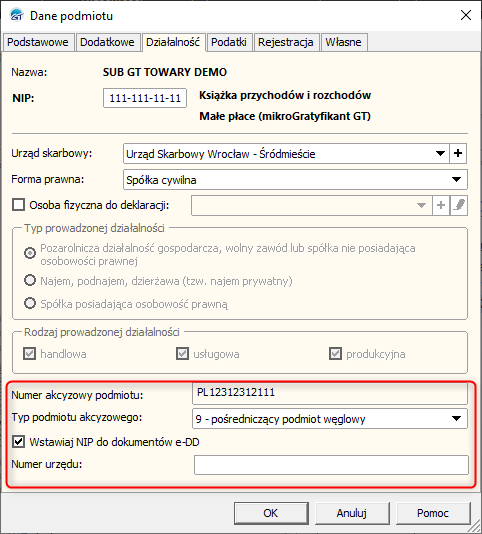Select Najem, podnajem, dzierżawa radio option
Screen dimensions: 482x534
pyautogui.click(x=30, y=281)
